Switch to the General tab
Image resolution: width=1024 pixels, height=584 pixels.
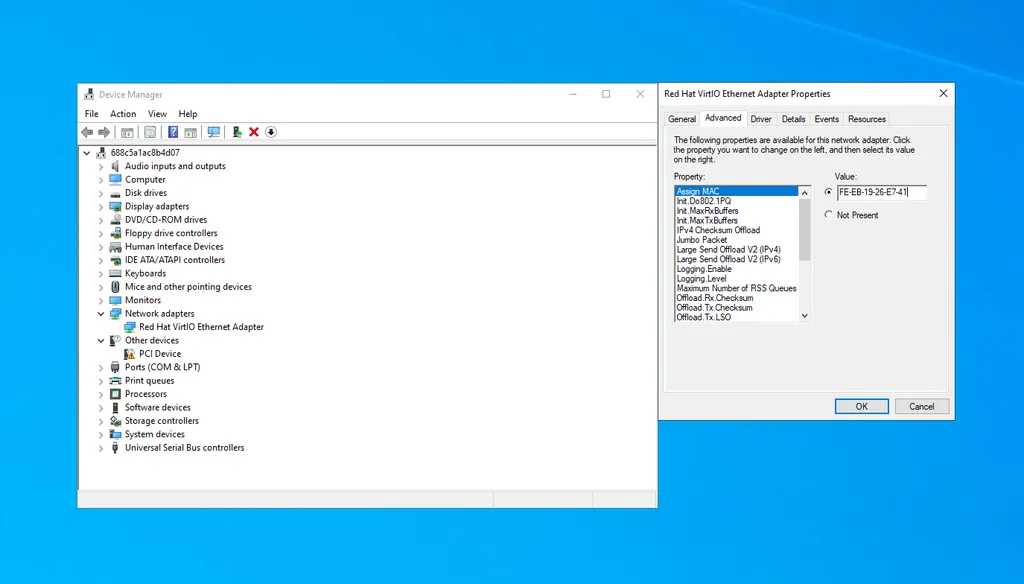[x=682, y=119]
